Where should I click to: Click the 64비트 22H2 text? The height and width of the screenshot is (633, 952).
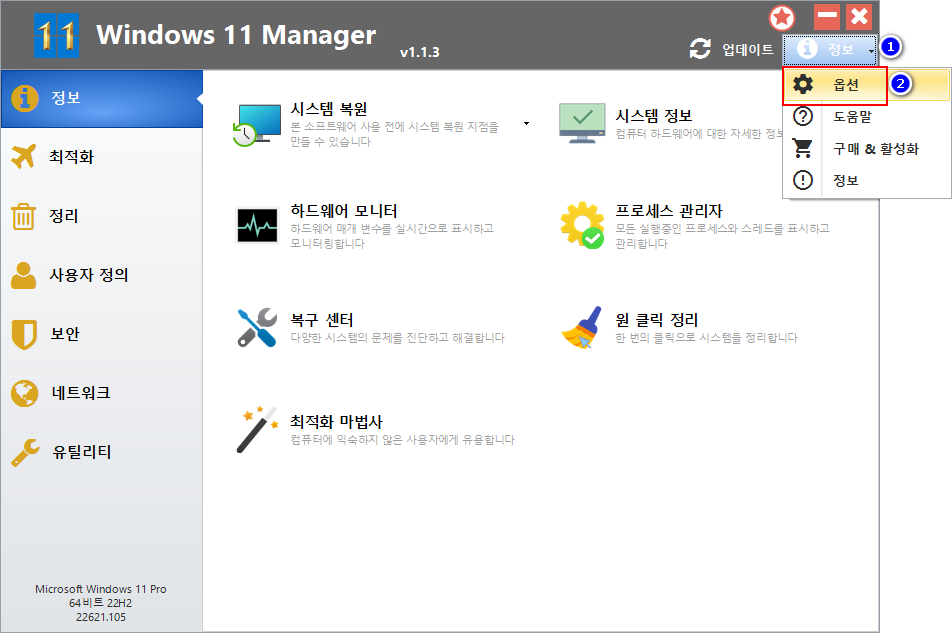click(101, 603)
